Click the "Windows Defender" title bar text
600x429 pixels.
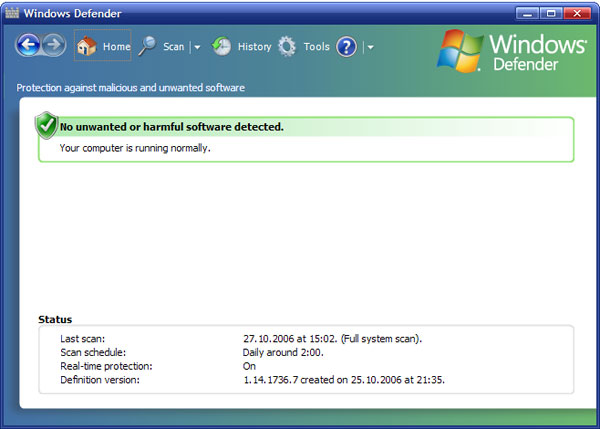72,13
